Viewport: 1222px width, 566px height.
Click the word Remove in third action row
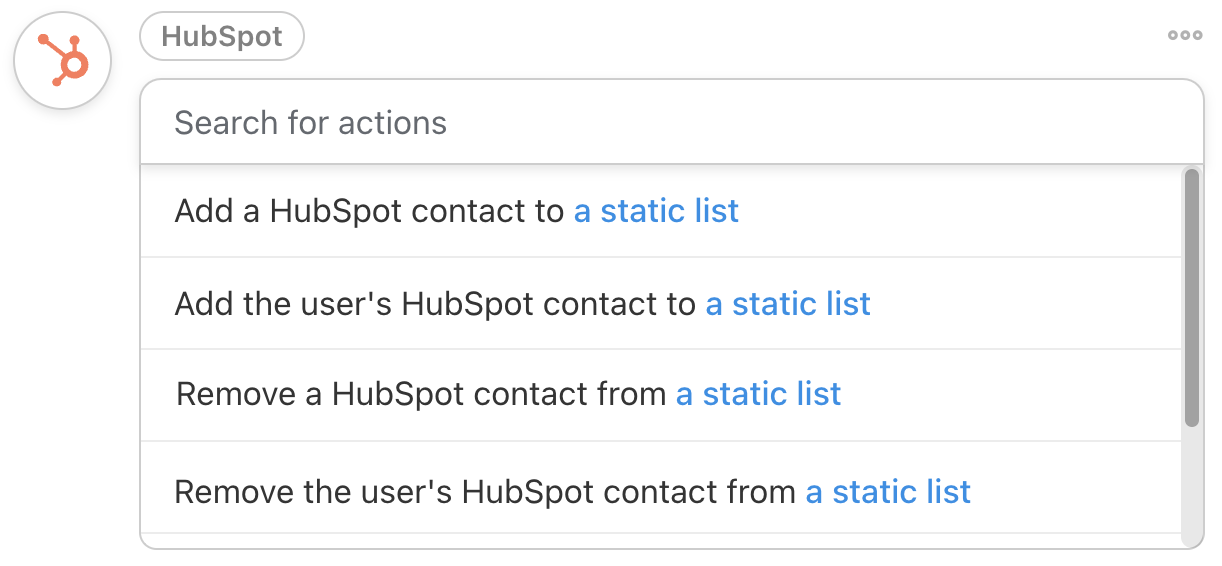pos(234,394)
